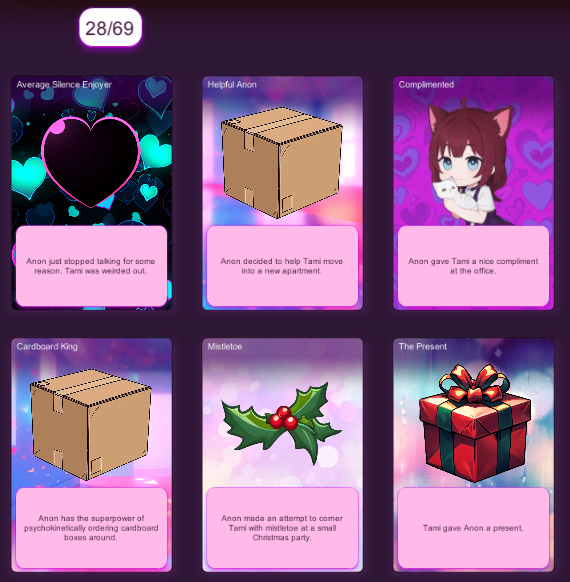Select the Complimented card title
This screenshot has width=570, height=582.
click(x=426, y=85)
